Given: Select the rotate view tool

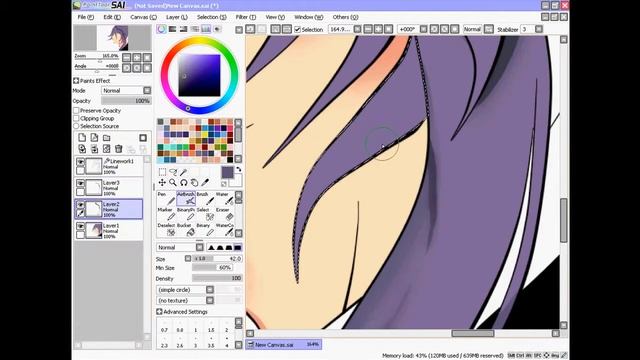Looking at the screenshot, I should [184, 182].
